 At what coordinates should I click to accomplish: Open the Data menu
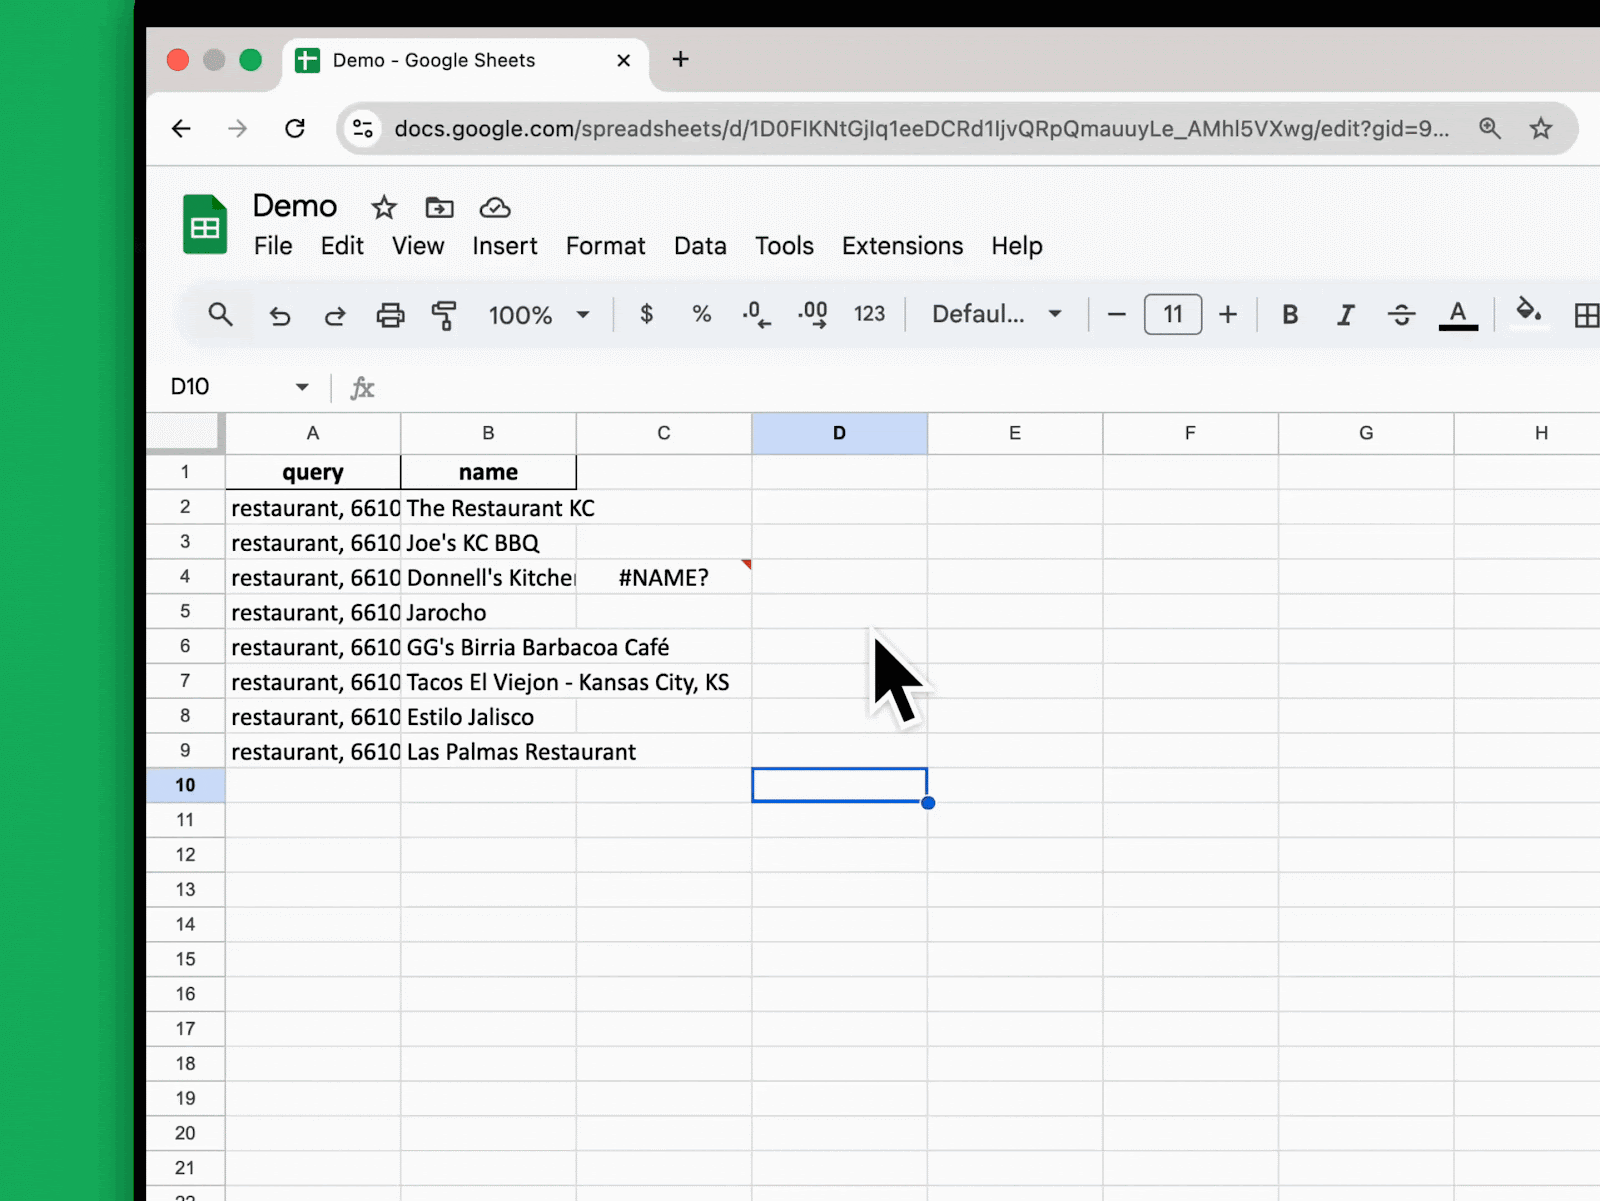pos(700,246)
